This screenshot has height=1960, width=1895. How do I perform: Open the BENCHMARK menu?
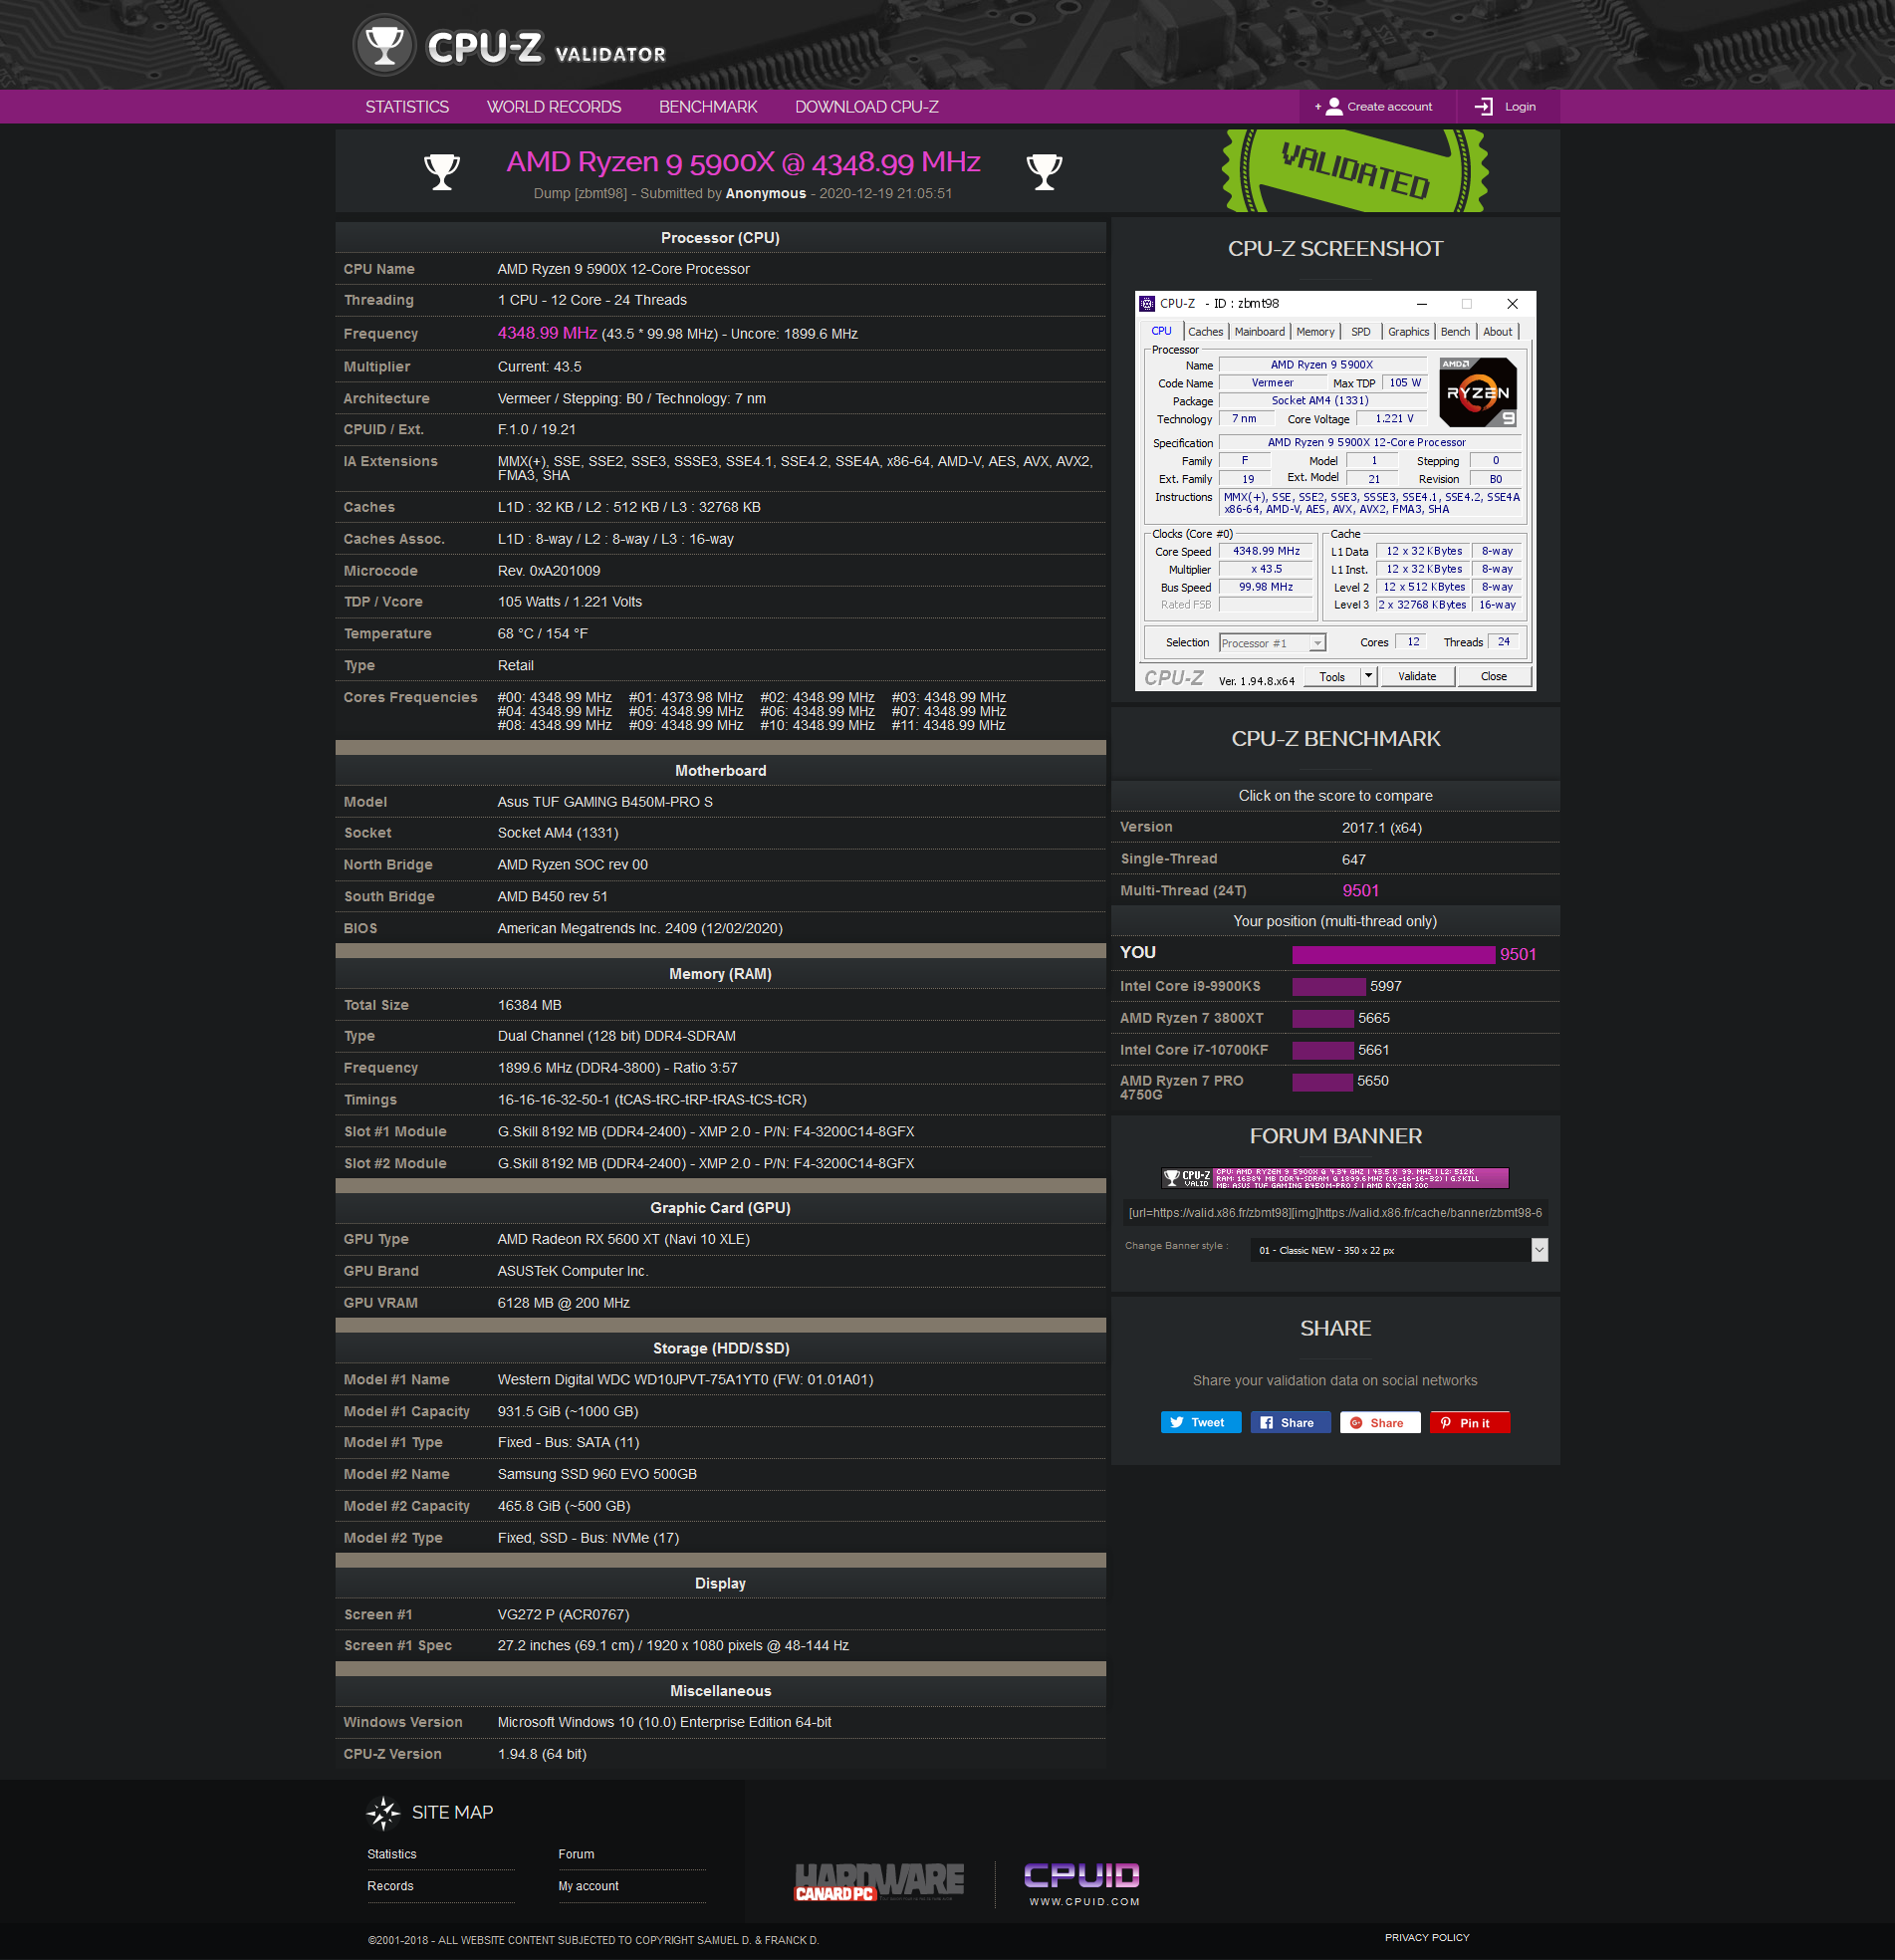click(x=708, y=107)
